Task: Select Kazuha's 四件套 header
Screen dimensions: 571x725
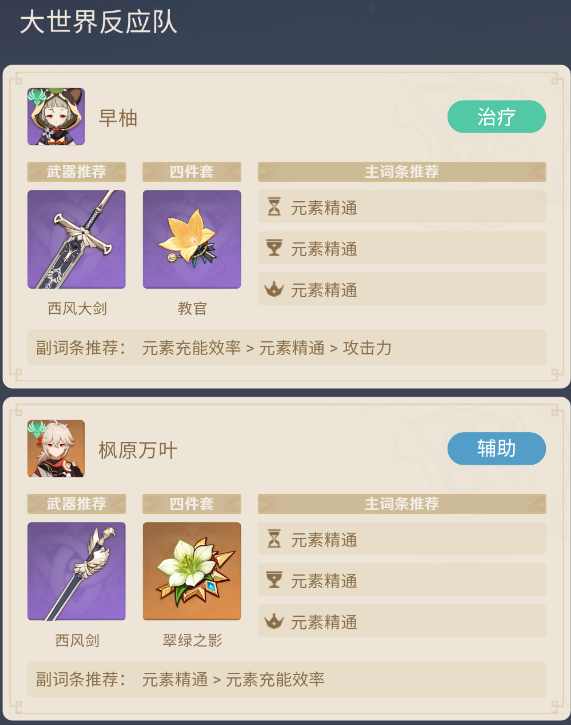Action: point(192,504)
